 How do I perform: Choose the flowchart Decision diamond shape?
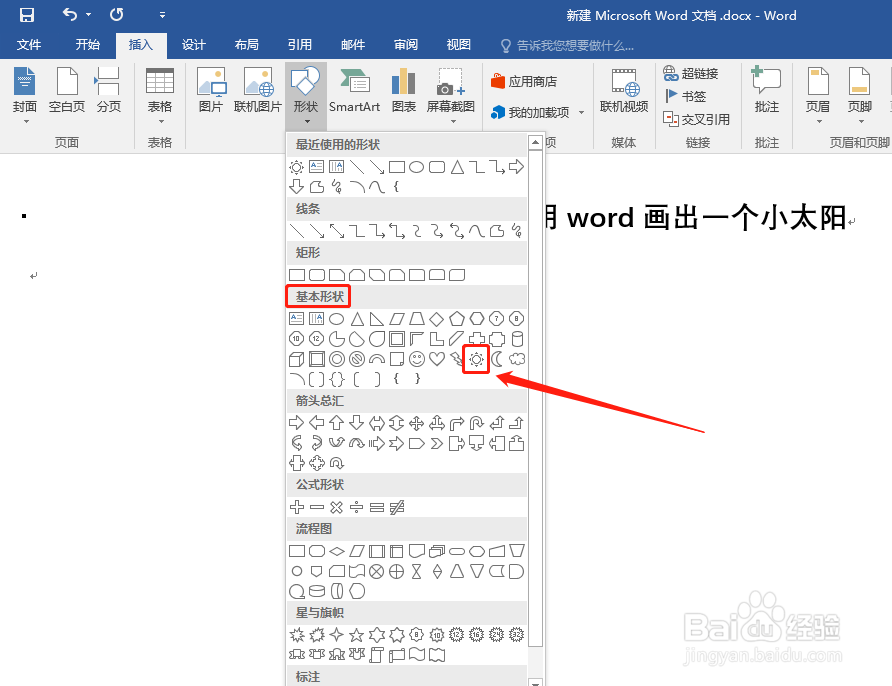point(337,551)
